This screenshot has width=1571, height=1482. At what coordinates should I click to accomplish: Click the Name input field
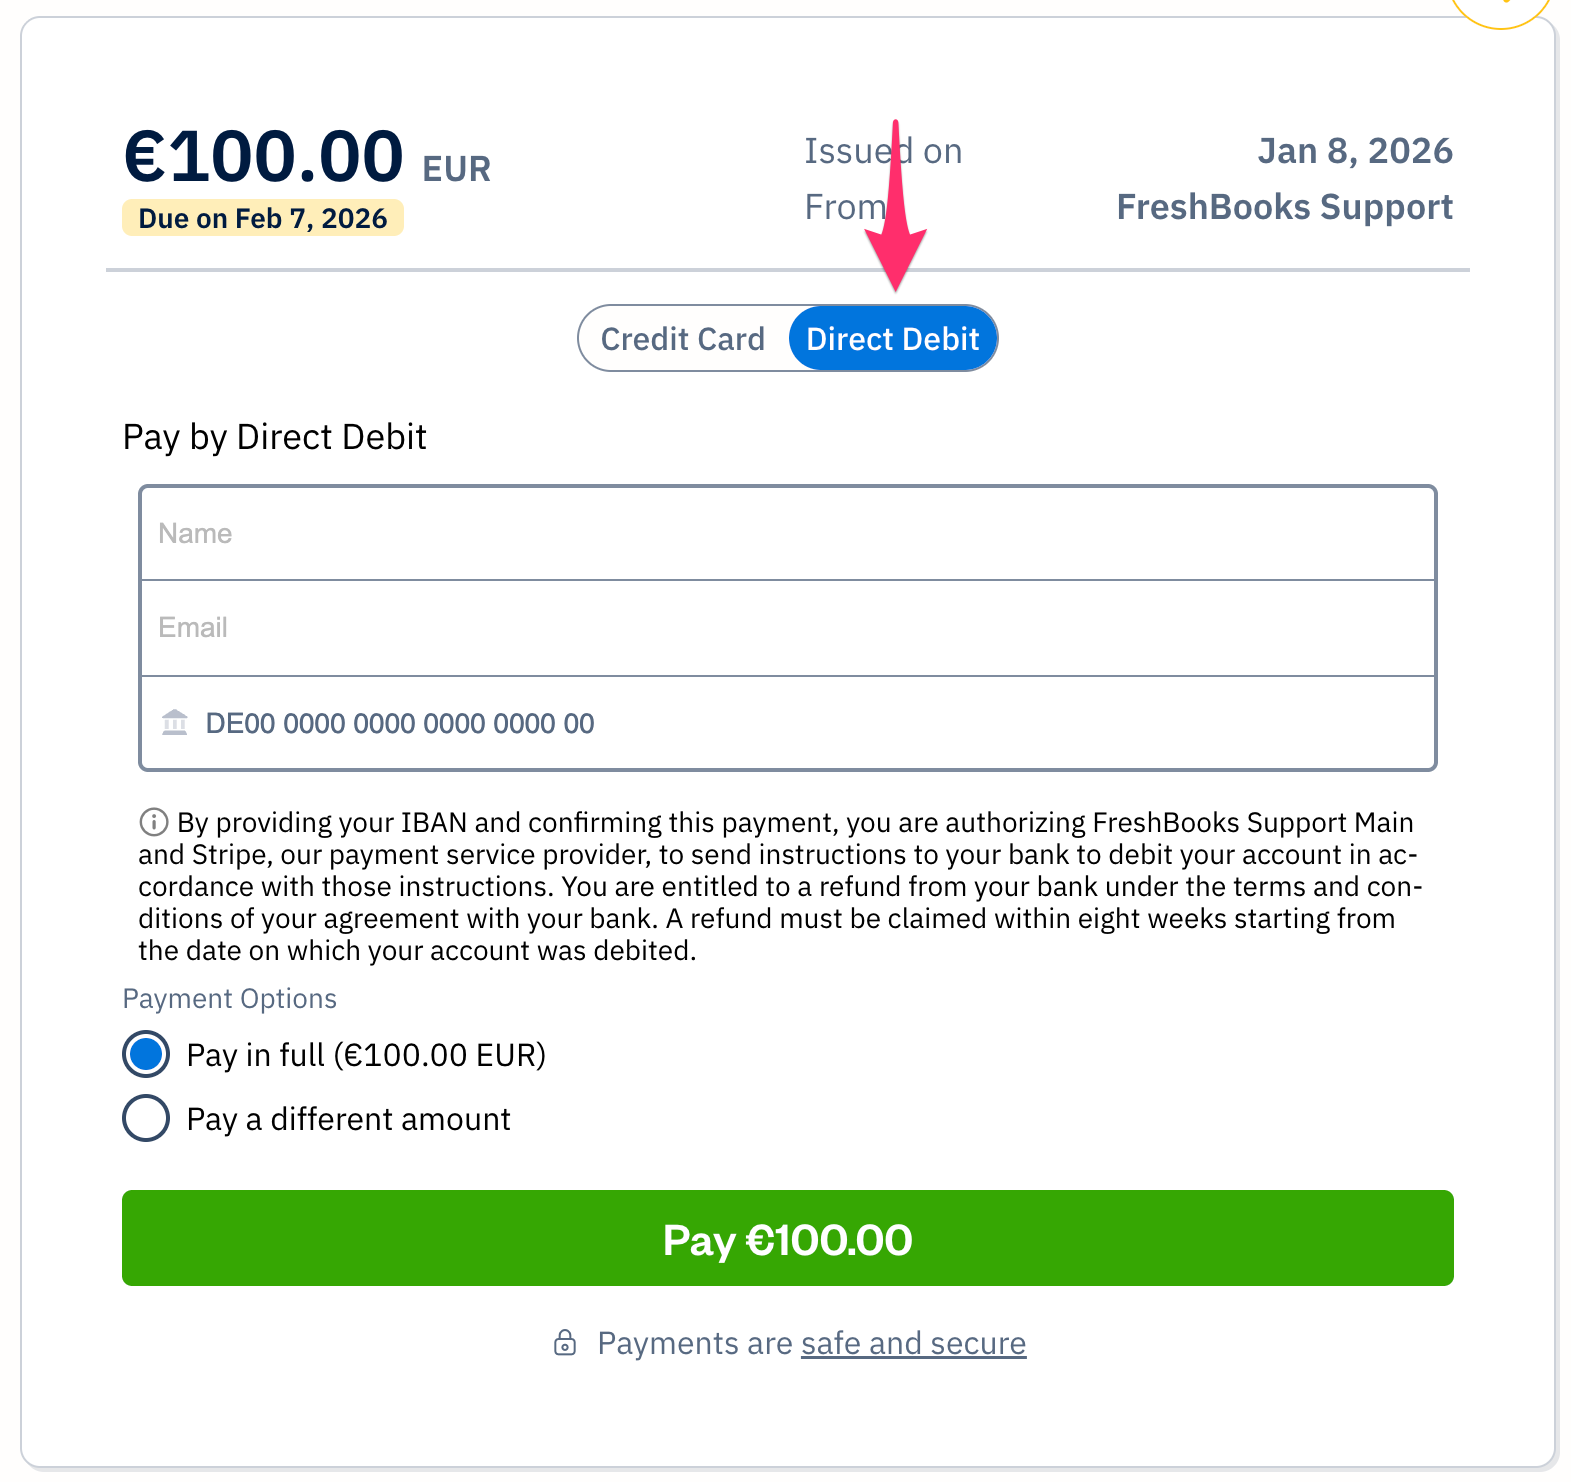[x=789, y=533]
